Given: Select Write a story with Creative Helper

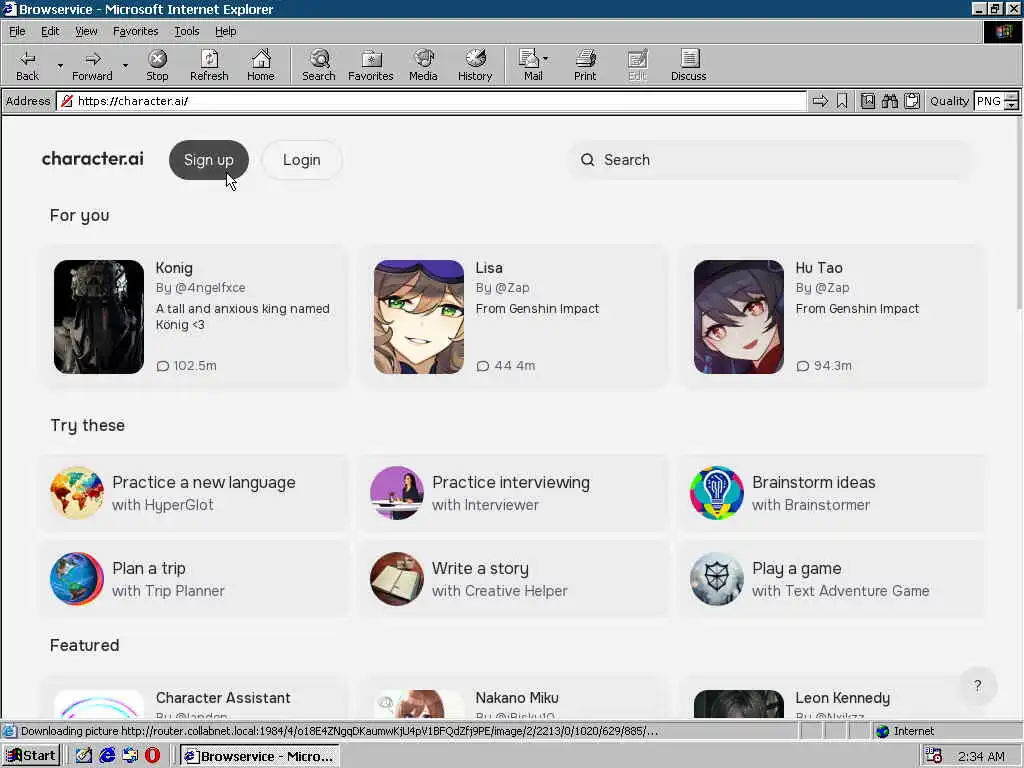Looking at the screenshot, I should coord(515,579).
